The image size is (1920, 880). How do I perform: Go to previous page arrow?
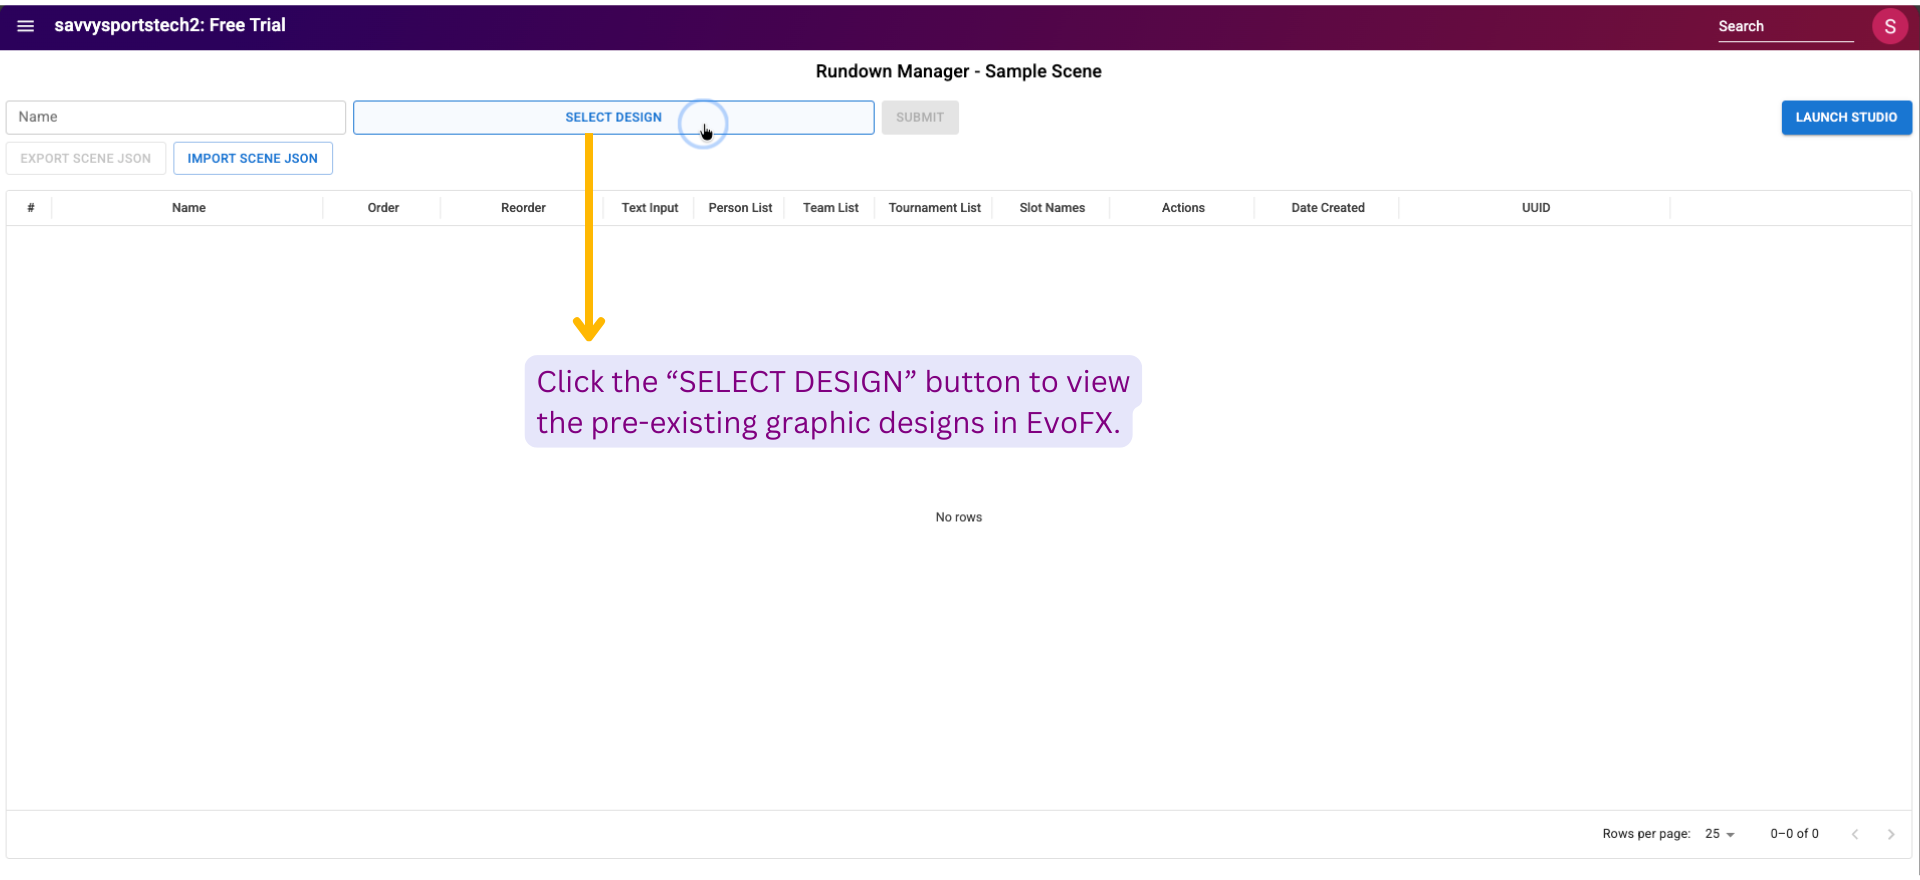[x=1855, y=834]
